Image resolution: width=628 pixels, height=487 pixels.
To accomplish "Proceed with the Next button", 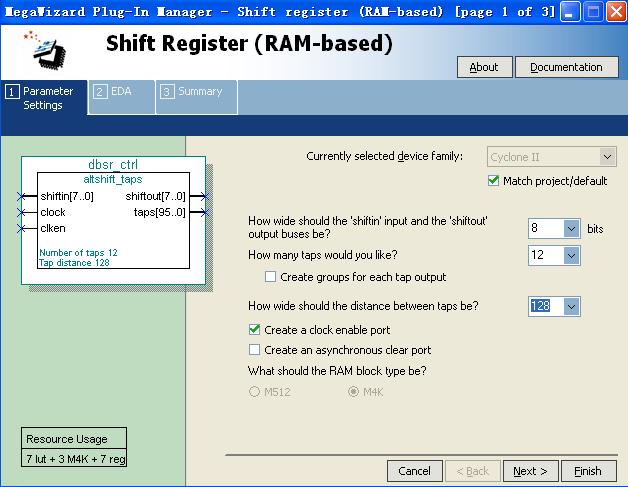I will pos(530,471).
